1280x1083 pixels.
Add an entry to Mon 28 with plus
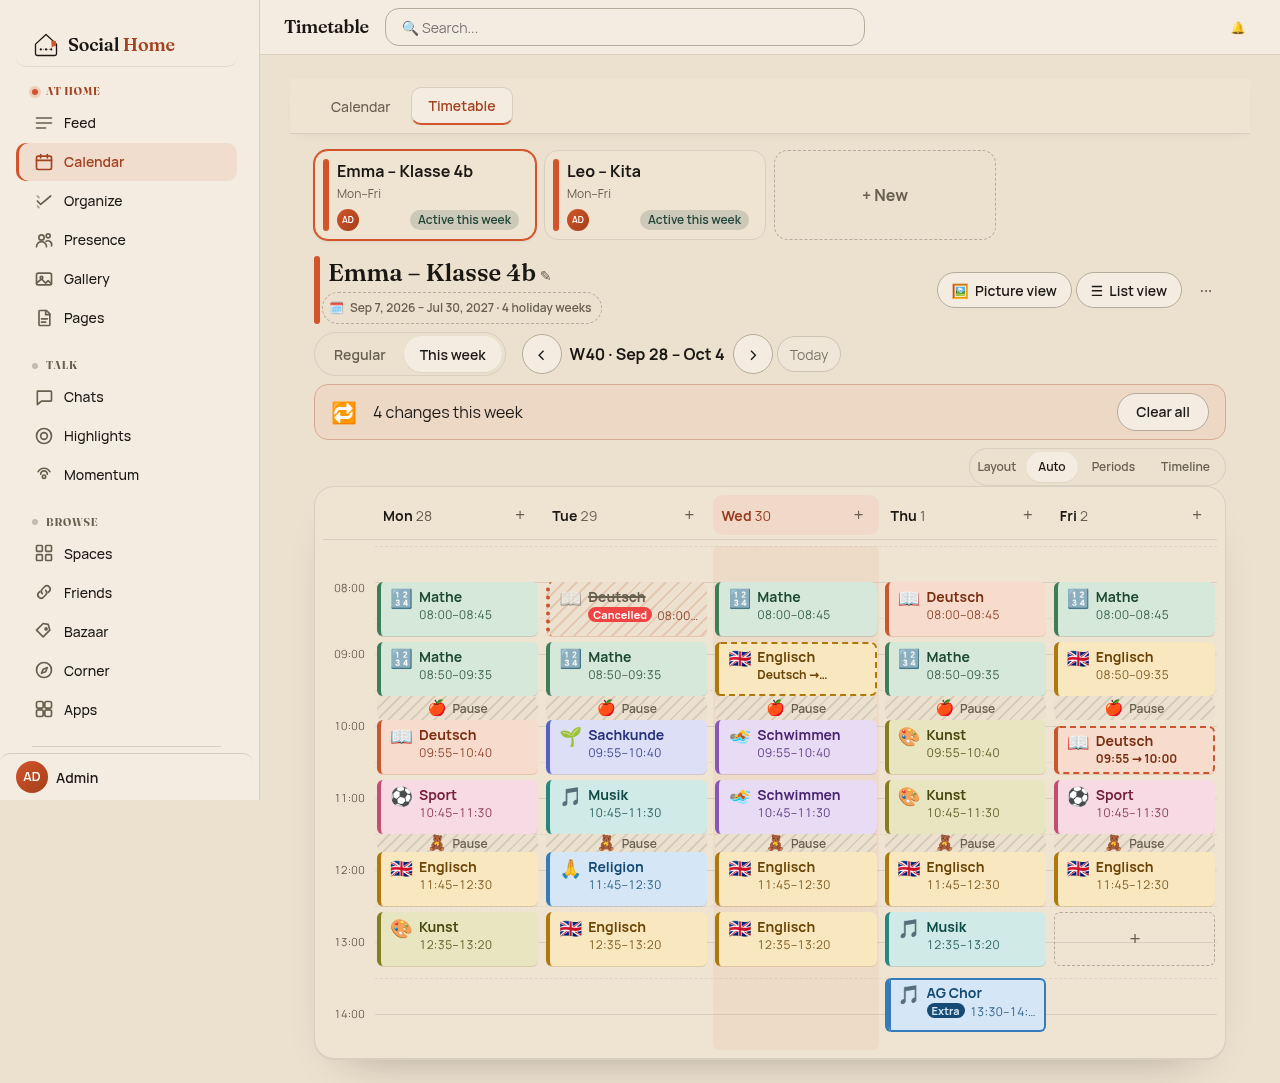click(520, 515)
